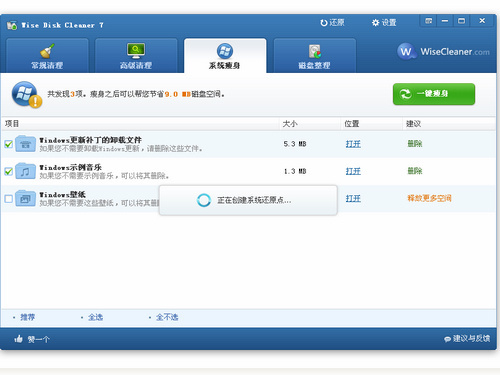Click the compact mode window button
The height and width of the screenshot is (375, 500).
coord(429,21)
